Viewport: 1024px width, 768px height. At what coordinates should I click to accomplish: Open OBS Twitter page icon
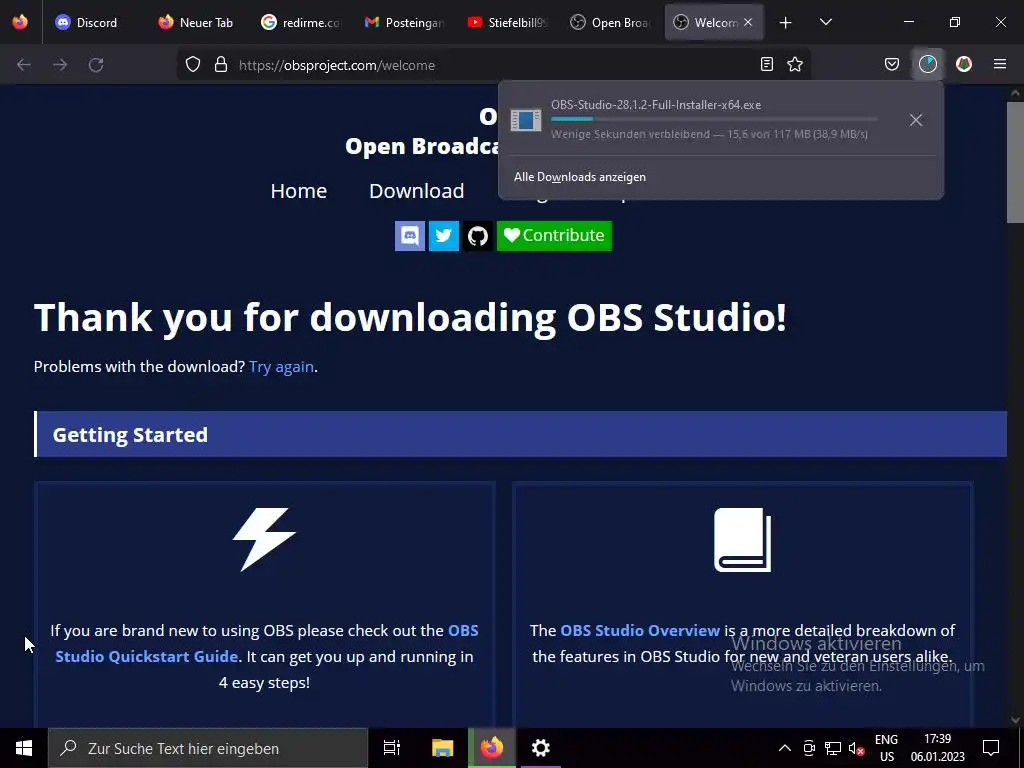click(x=444, y=235)
